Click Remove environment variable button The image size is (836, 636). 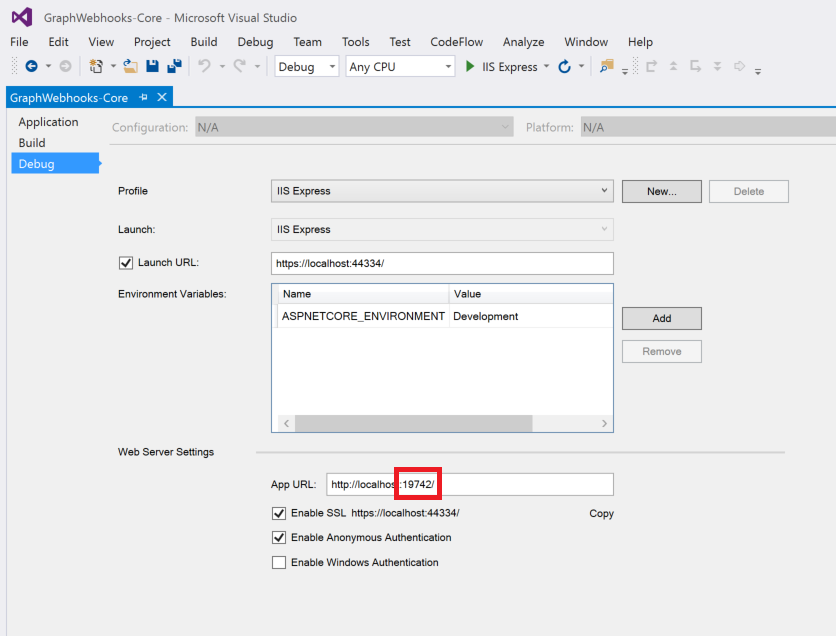coord(662,351)
